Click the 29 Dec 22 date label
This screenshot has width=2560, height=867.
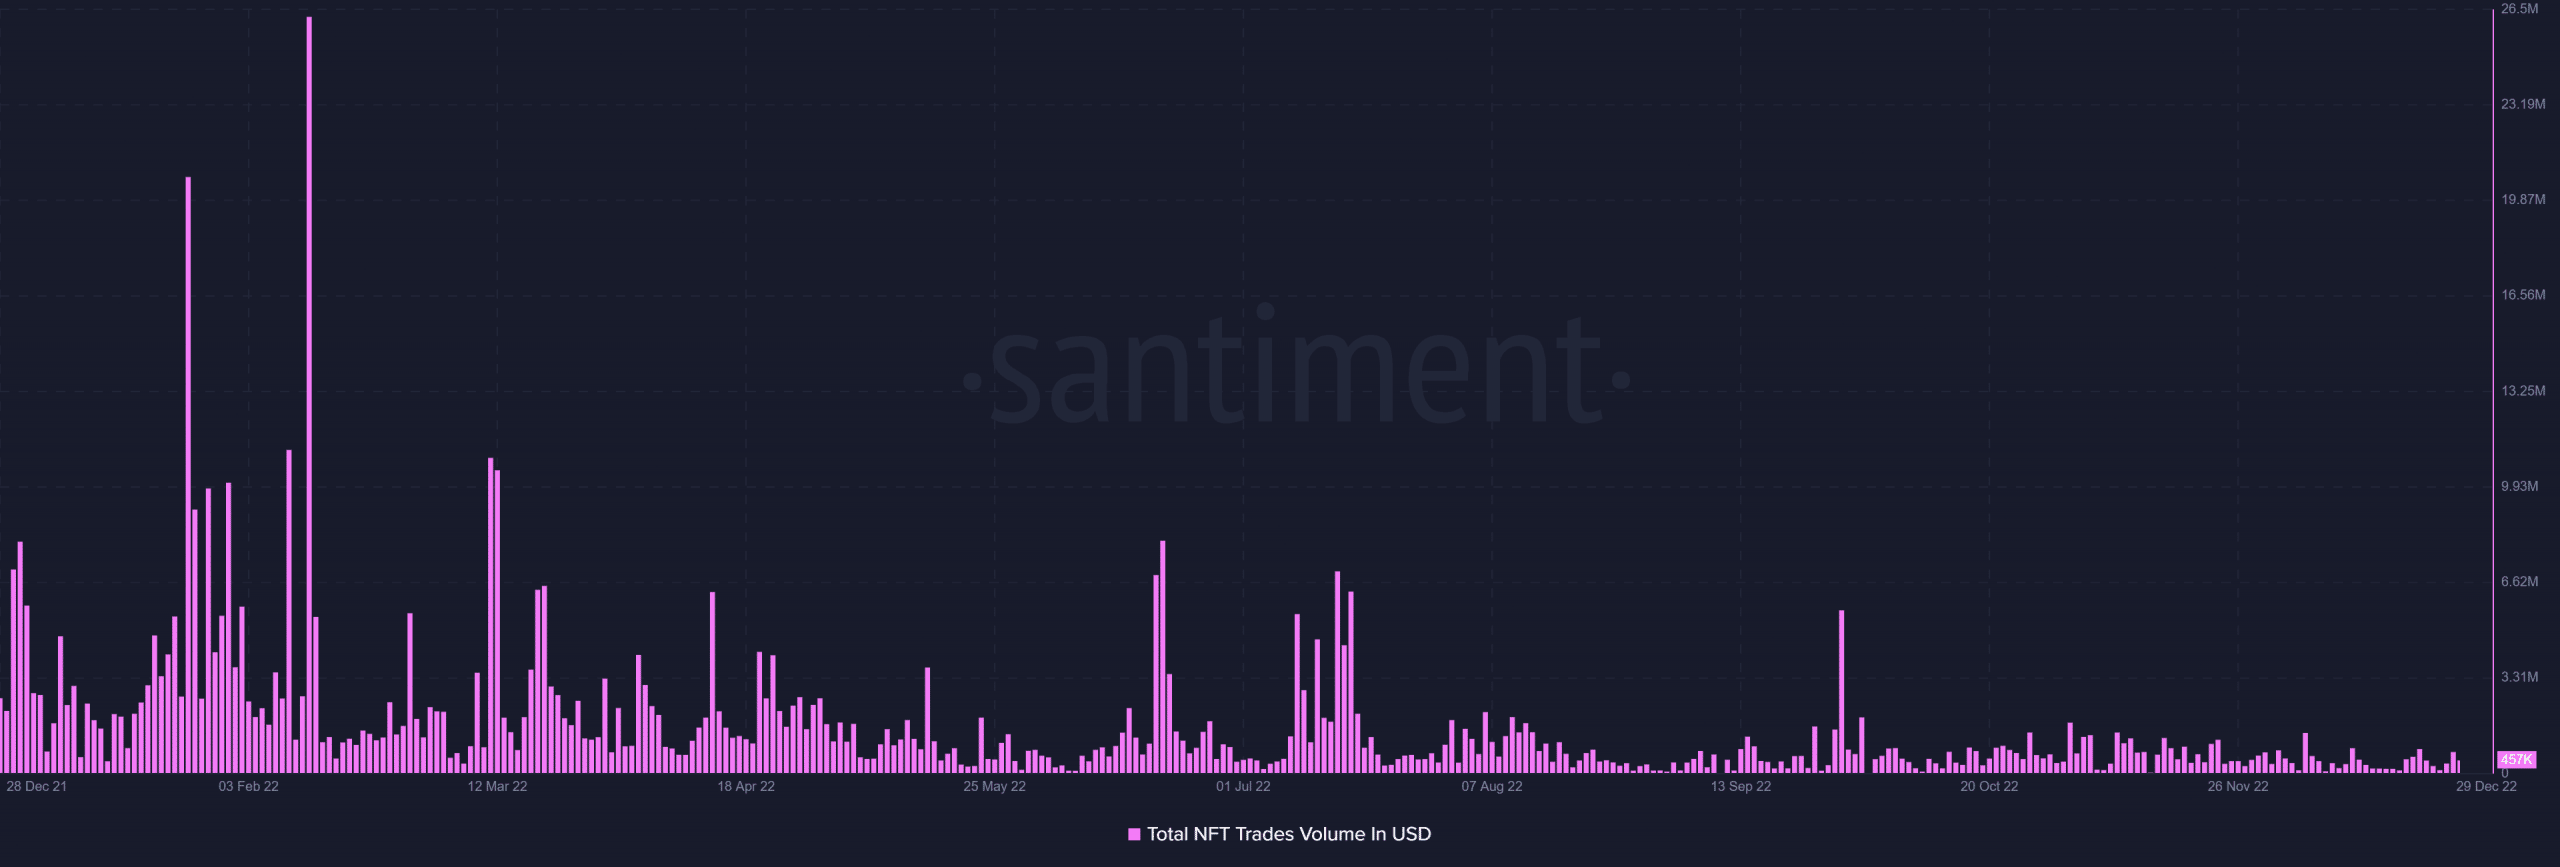[x=2487, y=787]
